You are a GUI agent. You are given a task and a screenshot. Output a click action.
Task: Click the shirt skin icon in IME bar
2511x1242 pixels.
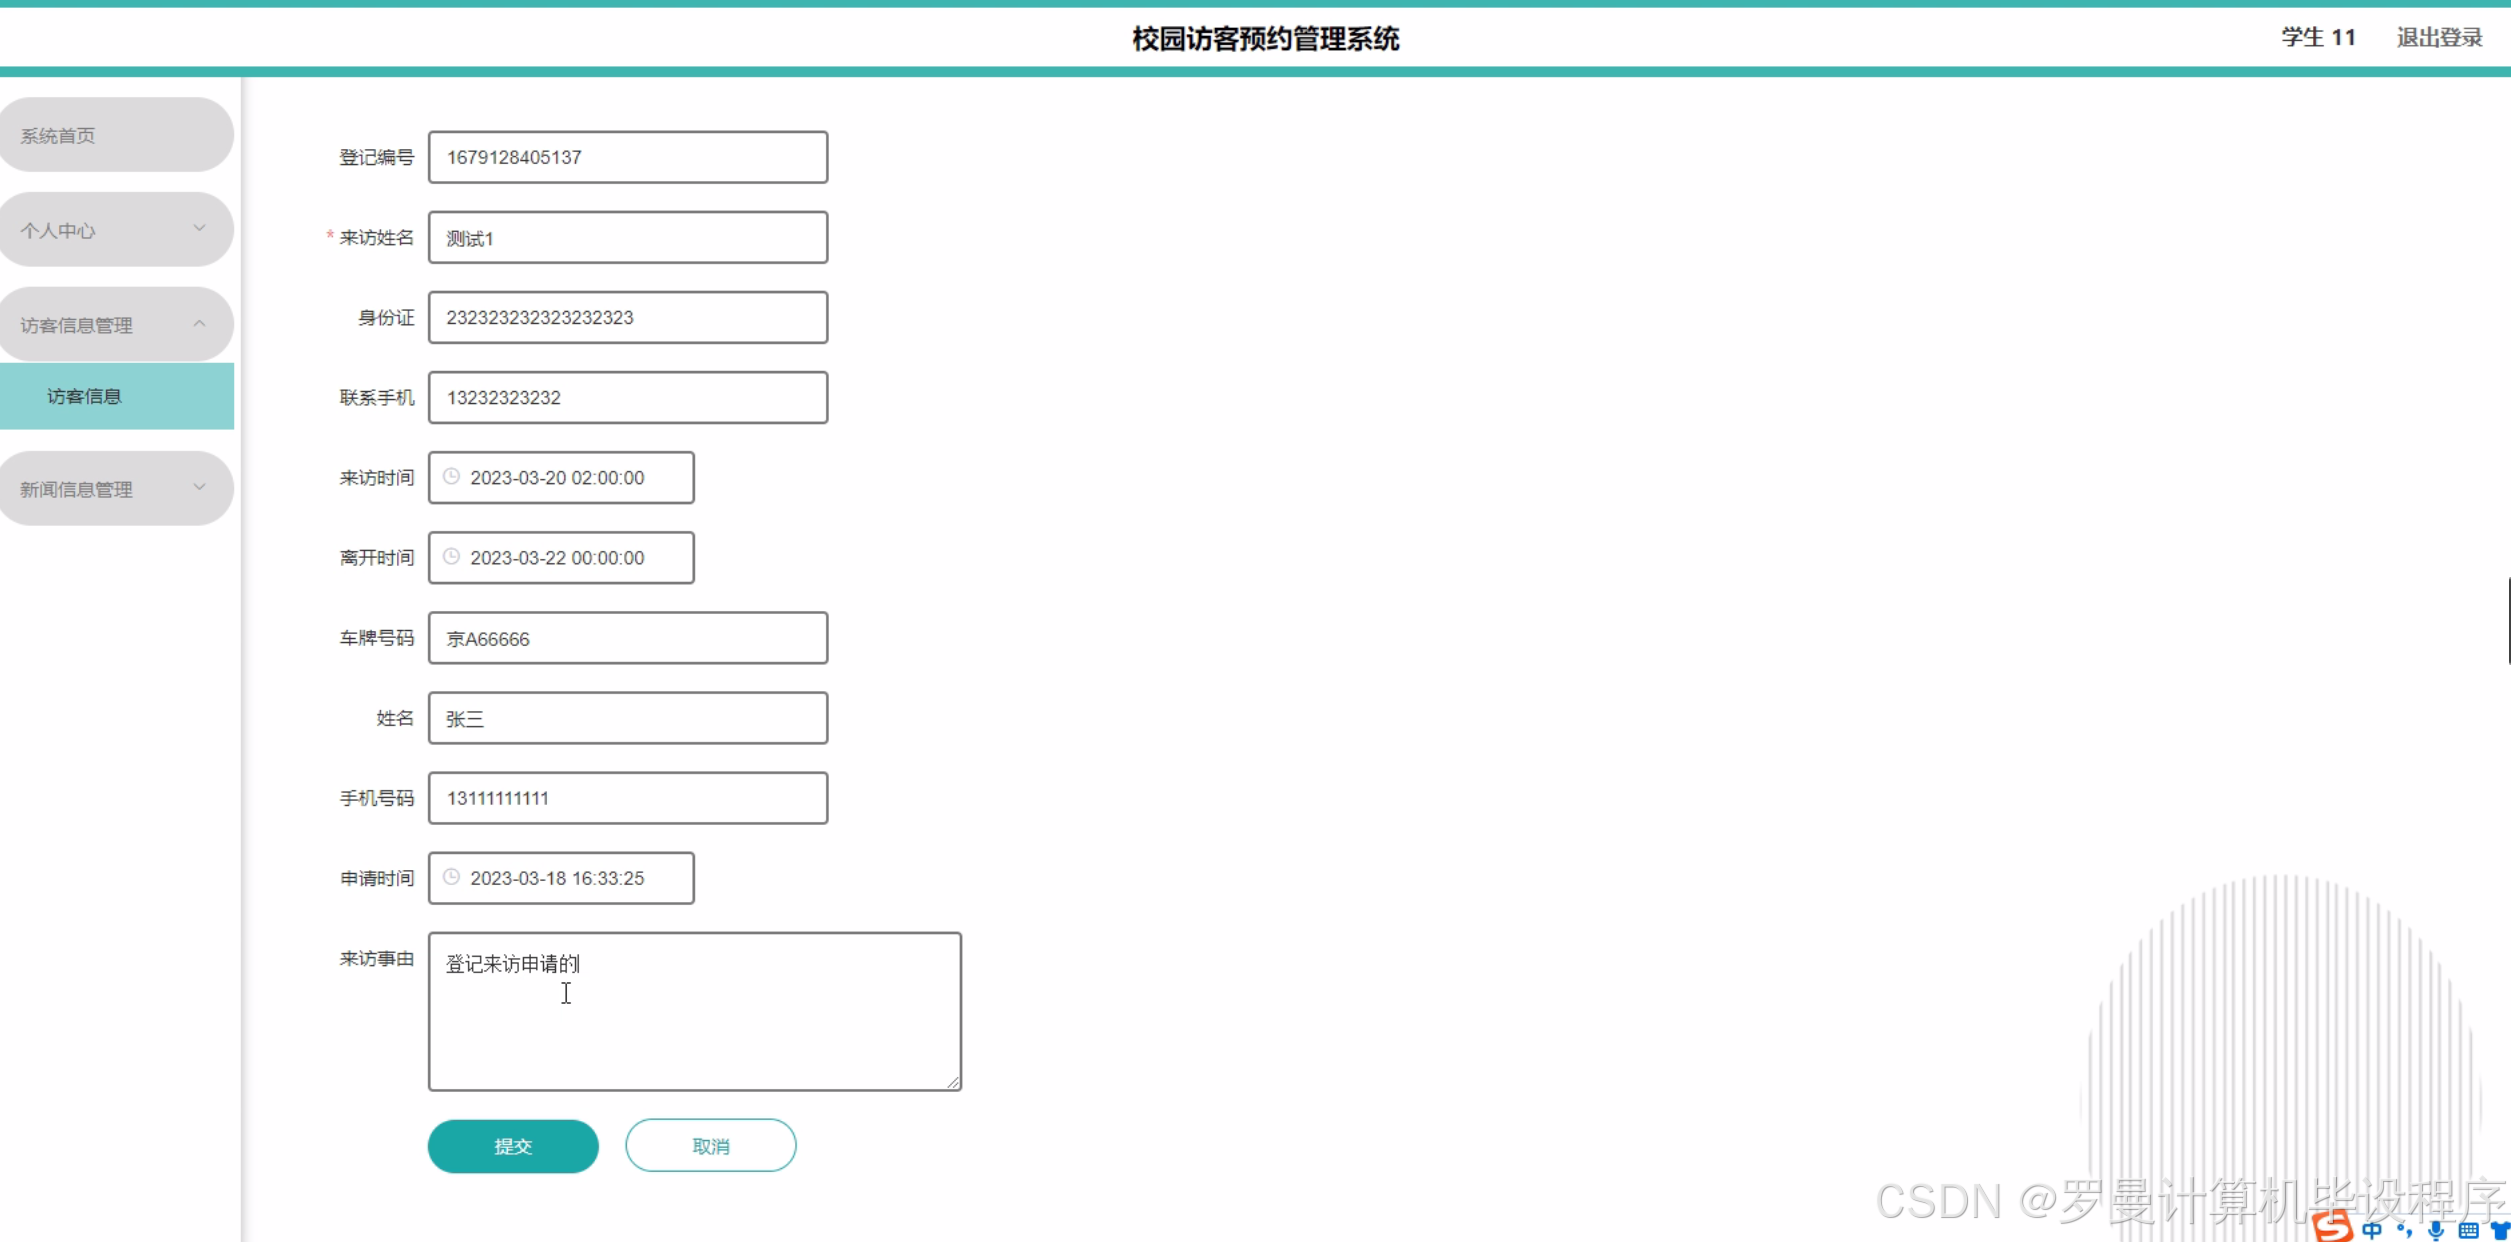pyautogui.click(x=2500, y=1231)
